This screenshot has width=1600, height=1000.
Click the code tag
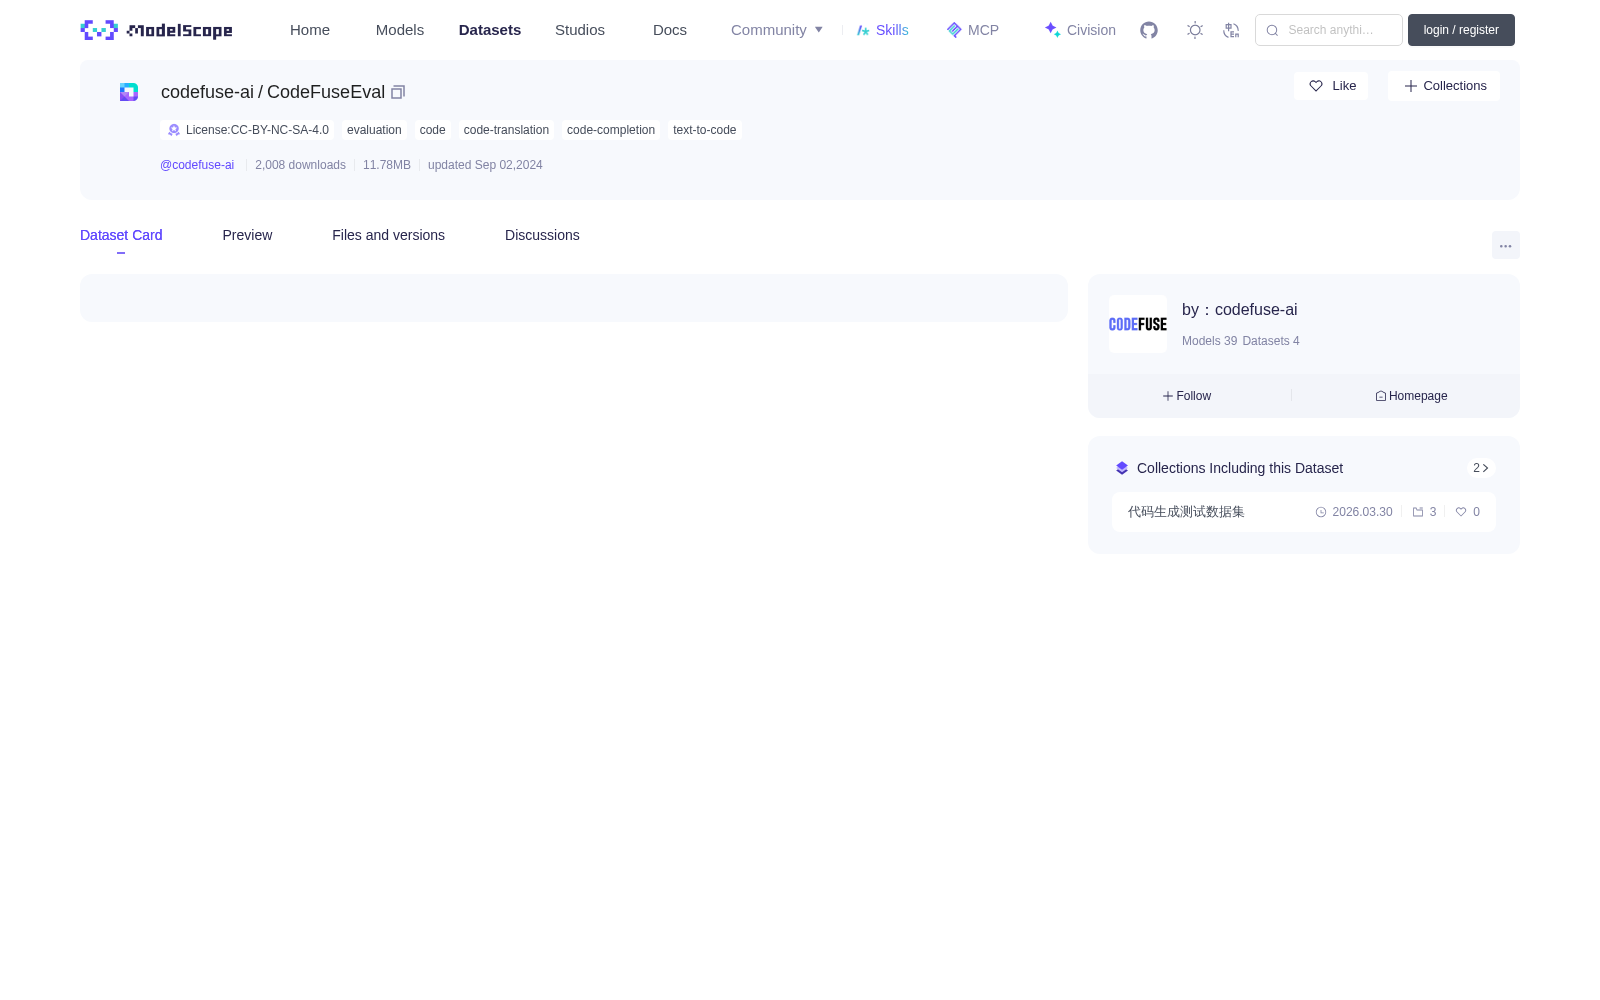[x=433, y=130]
